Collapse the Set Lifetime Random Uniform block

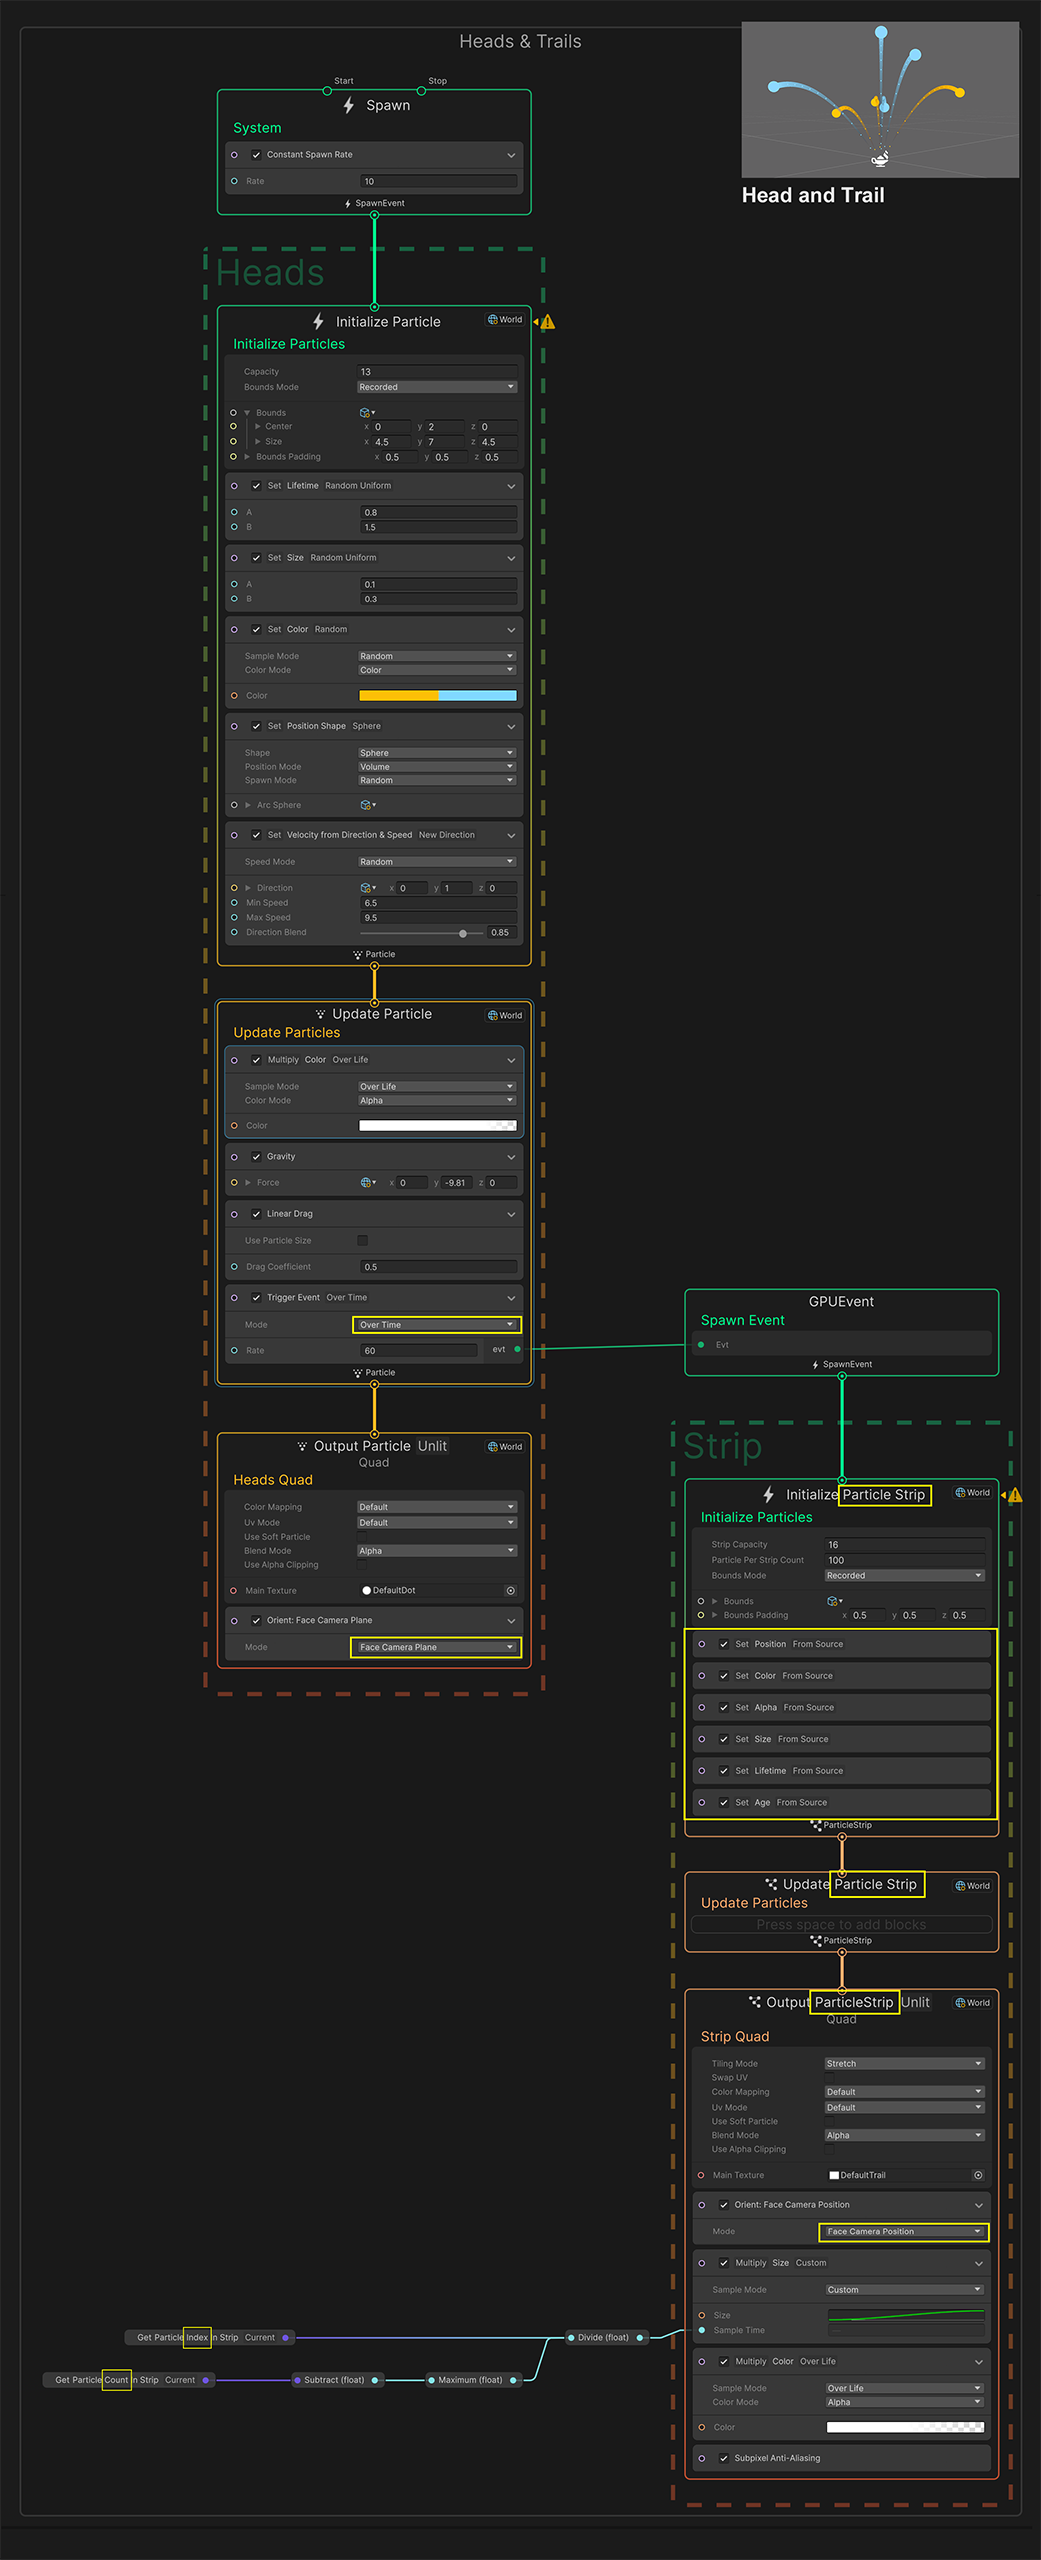point(511,486)
